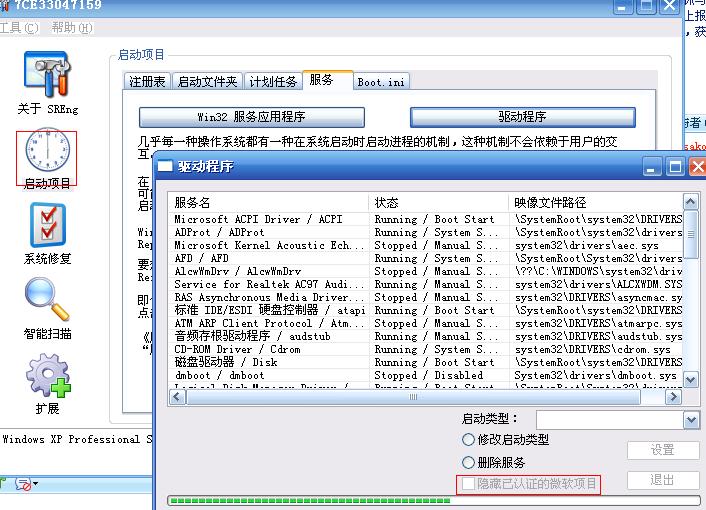This screenshot has width=706, height=510.
Task: Select the 删除服务 radio button
Action: click(x=468, y=462)
